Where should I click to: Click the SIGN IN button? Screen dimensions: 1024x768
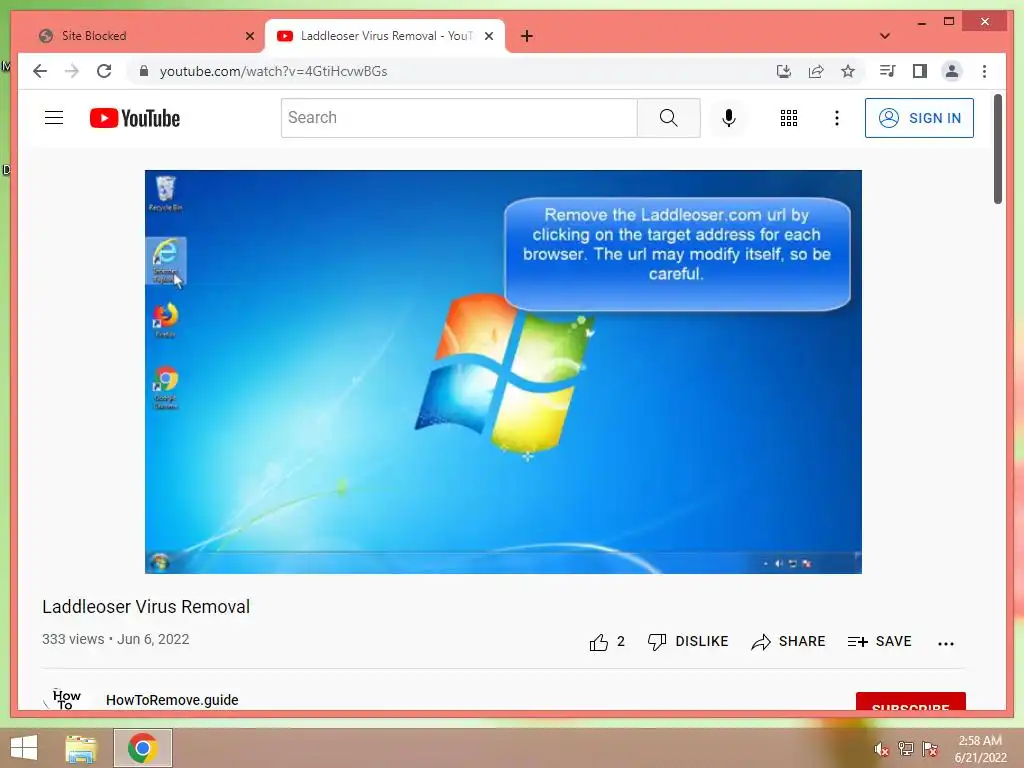[920, 118]
